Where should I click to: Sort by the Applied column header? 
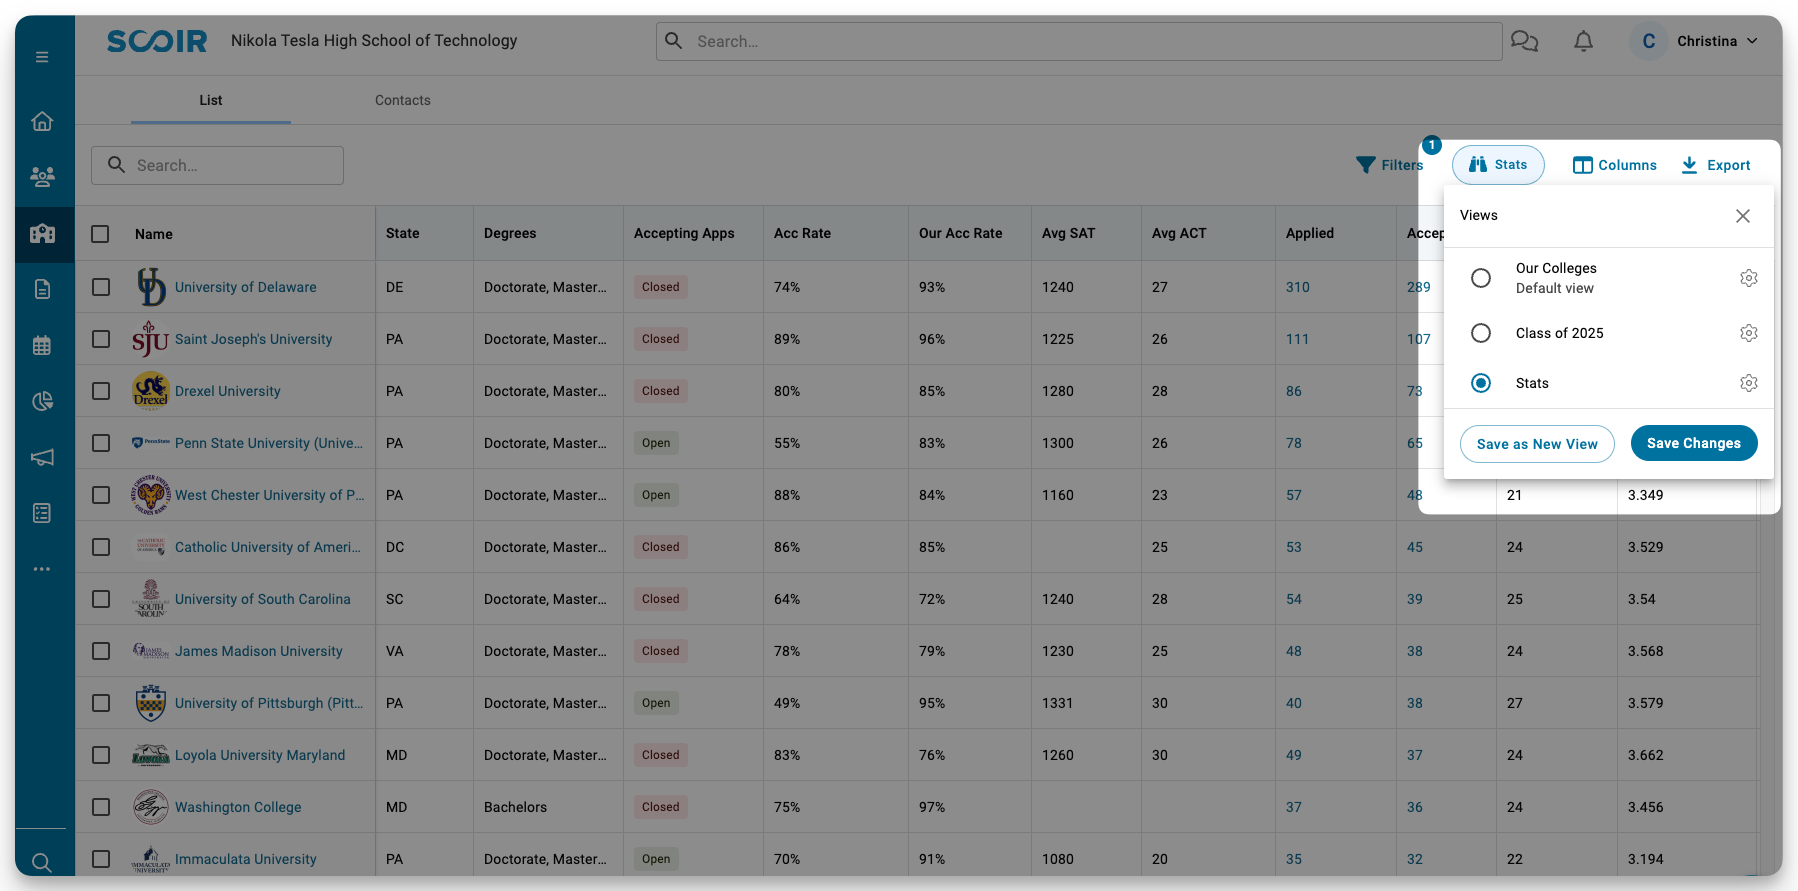[1310, 233]
